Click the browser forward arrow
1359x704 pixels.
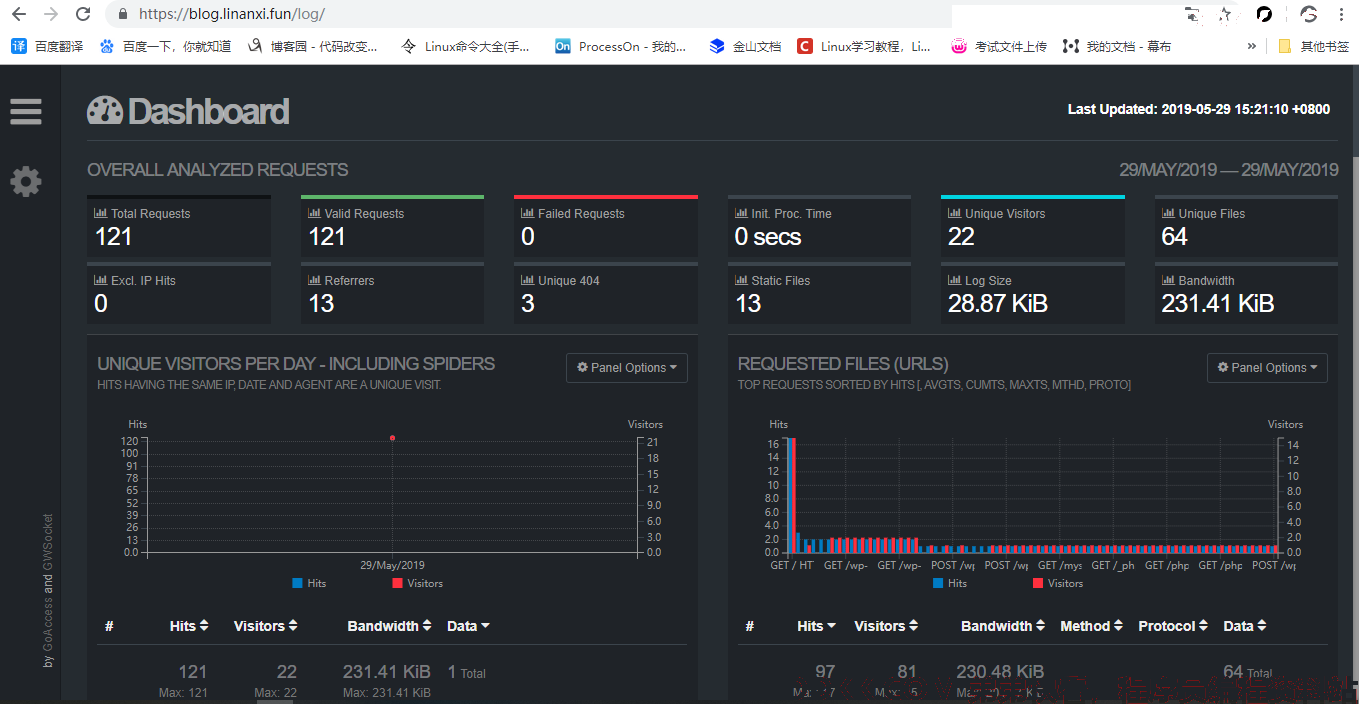(50, 14)
